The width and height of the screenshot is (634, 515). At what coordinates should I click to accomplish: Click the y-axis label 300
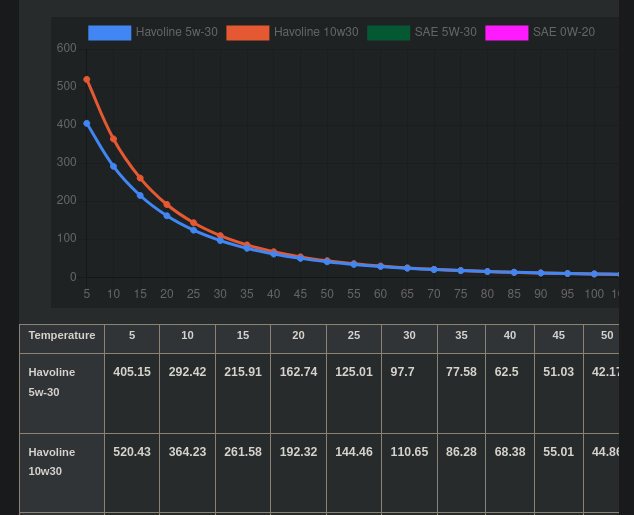coord(67,162)
